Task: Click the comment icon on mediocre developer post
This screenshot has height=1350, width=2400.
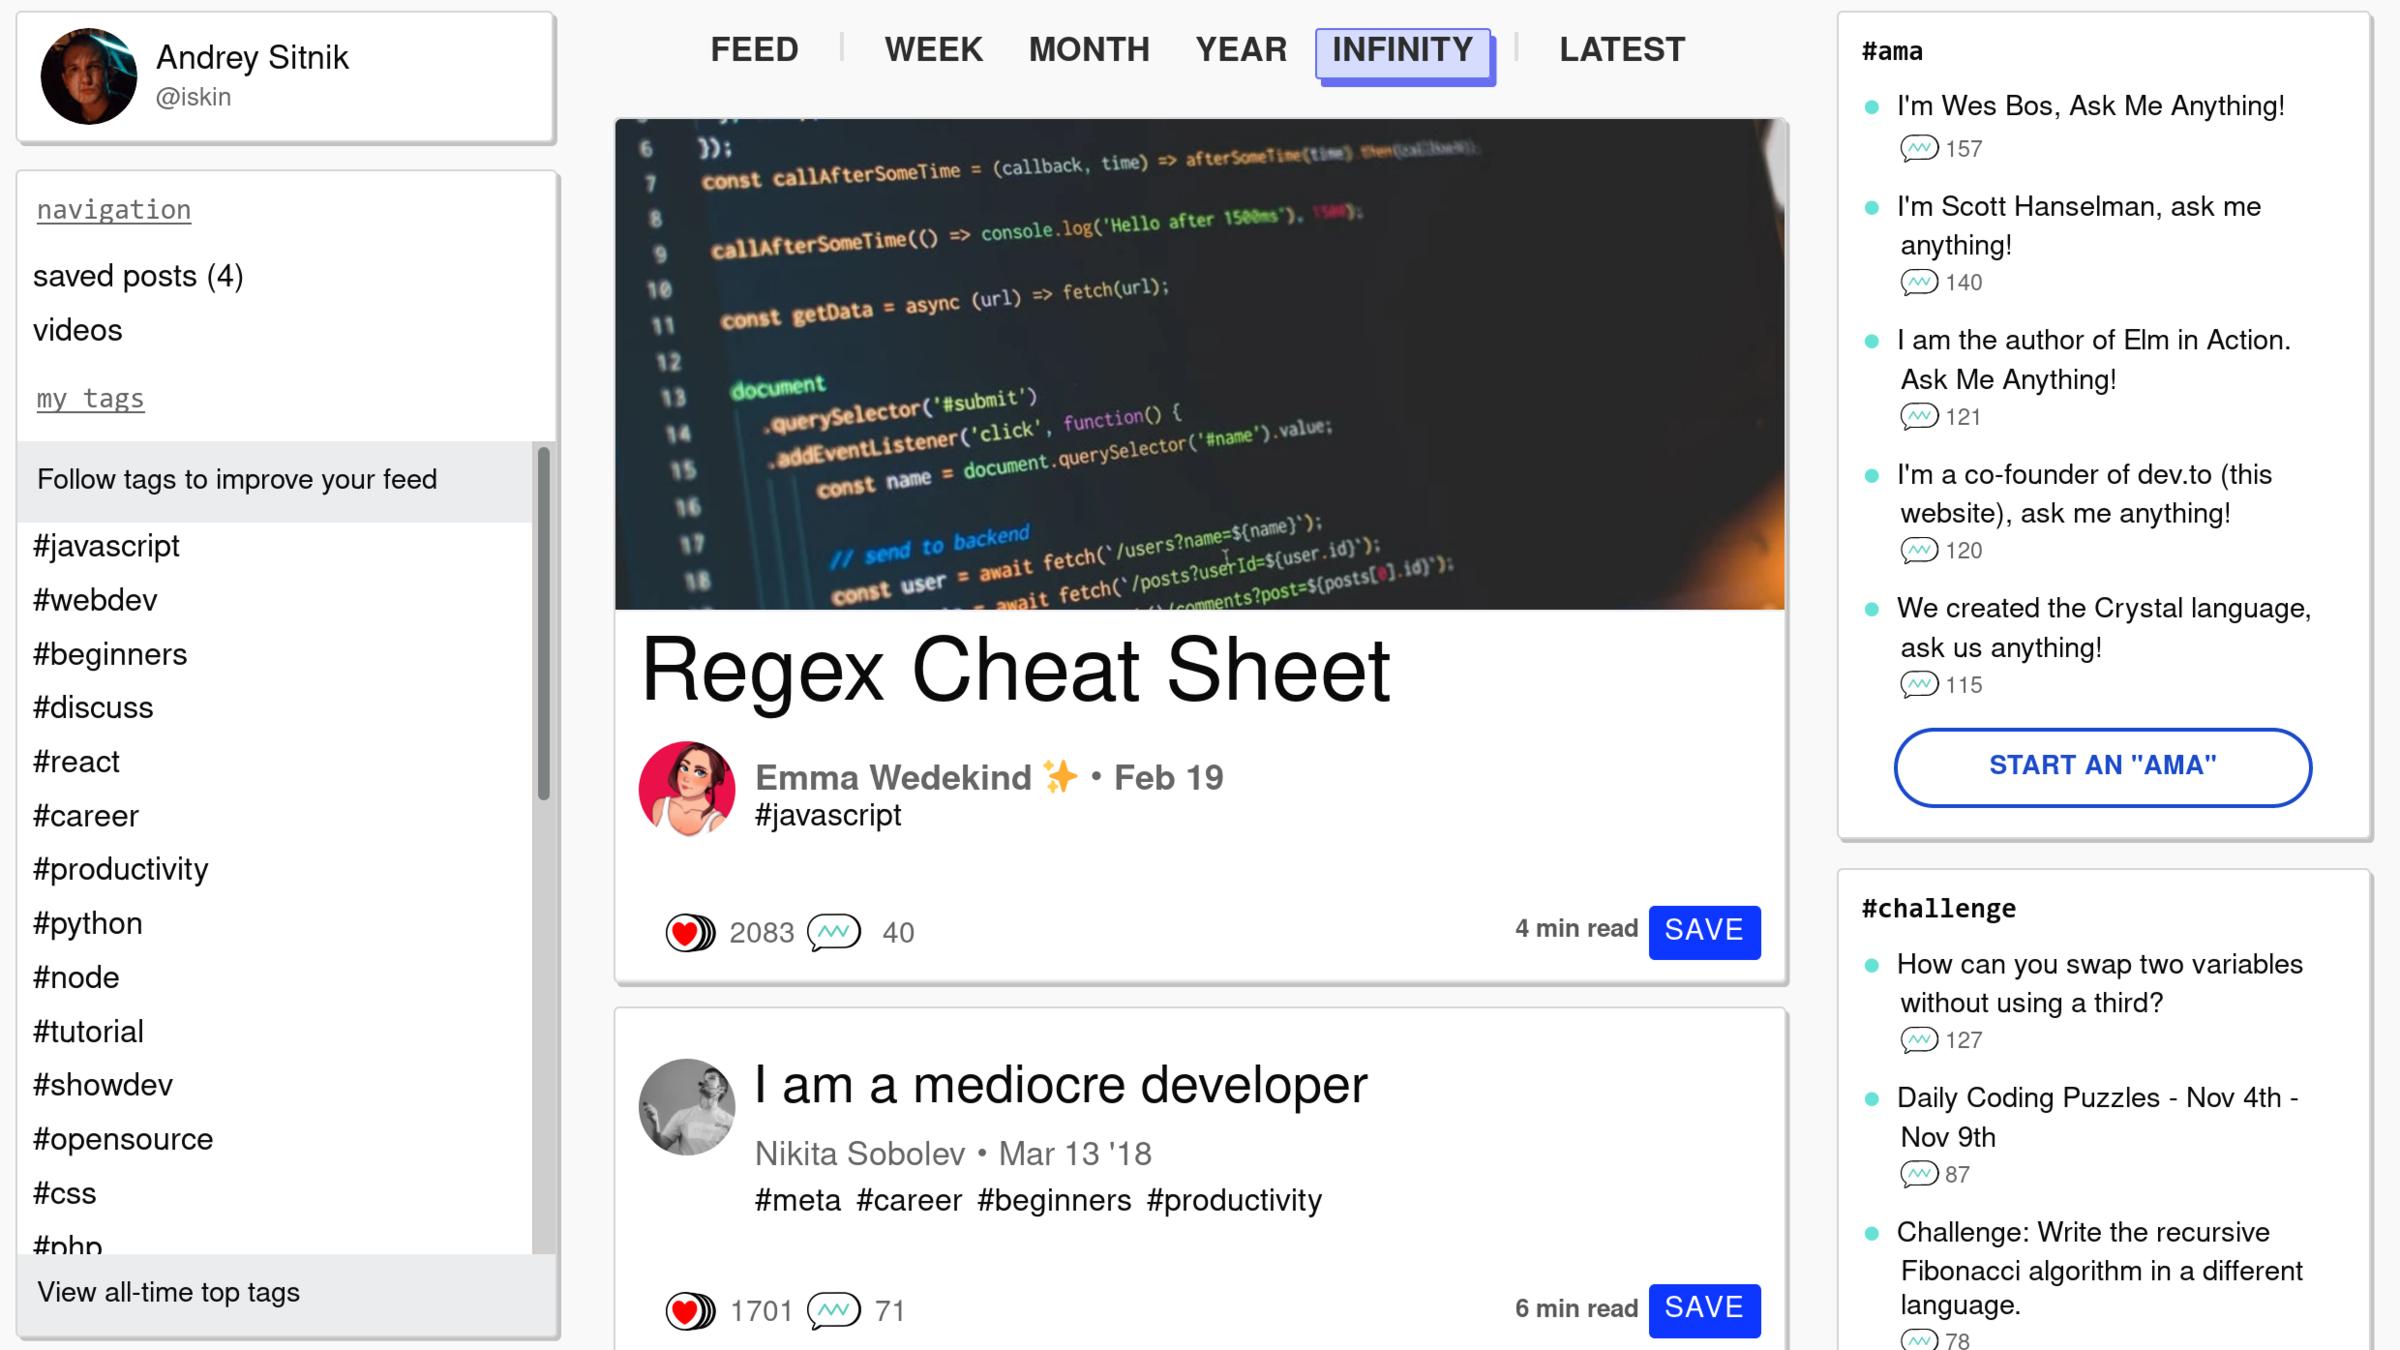Action: pyautogui.click(x=834, y=1311)
